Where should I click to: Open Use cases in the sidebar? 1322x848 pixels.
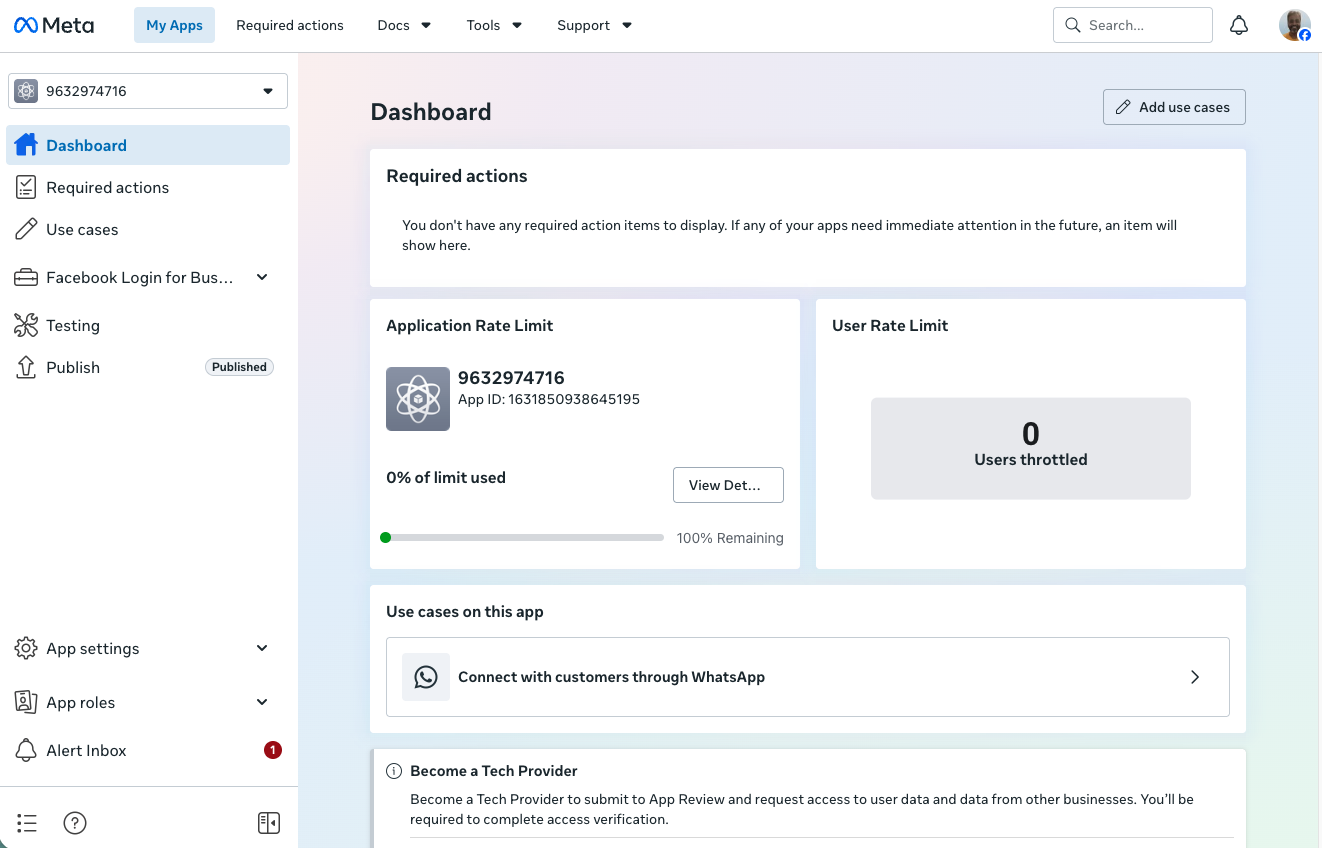[148, 229]
